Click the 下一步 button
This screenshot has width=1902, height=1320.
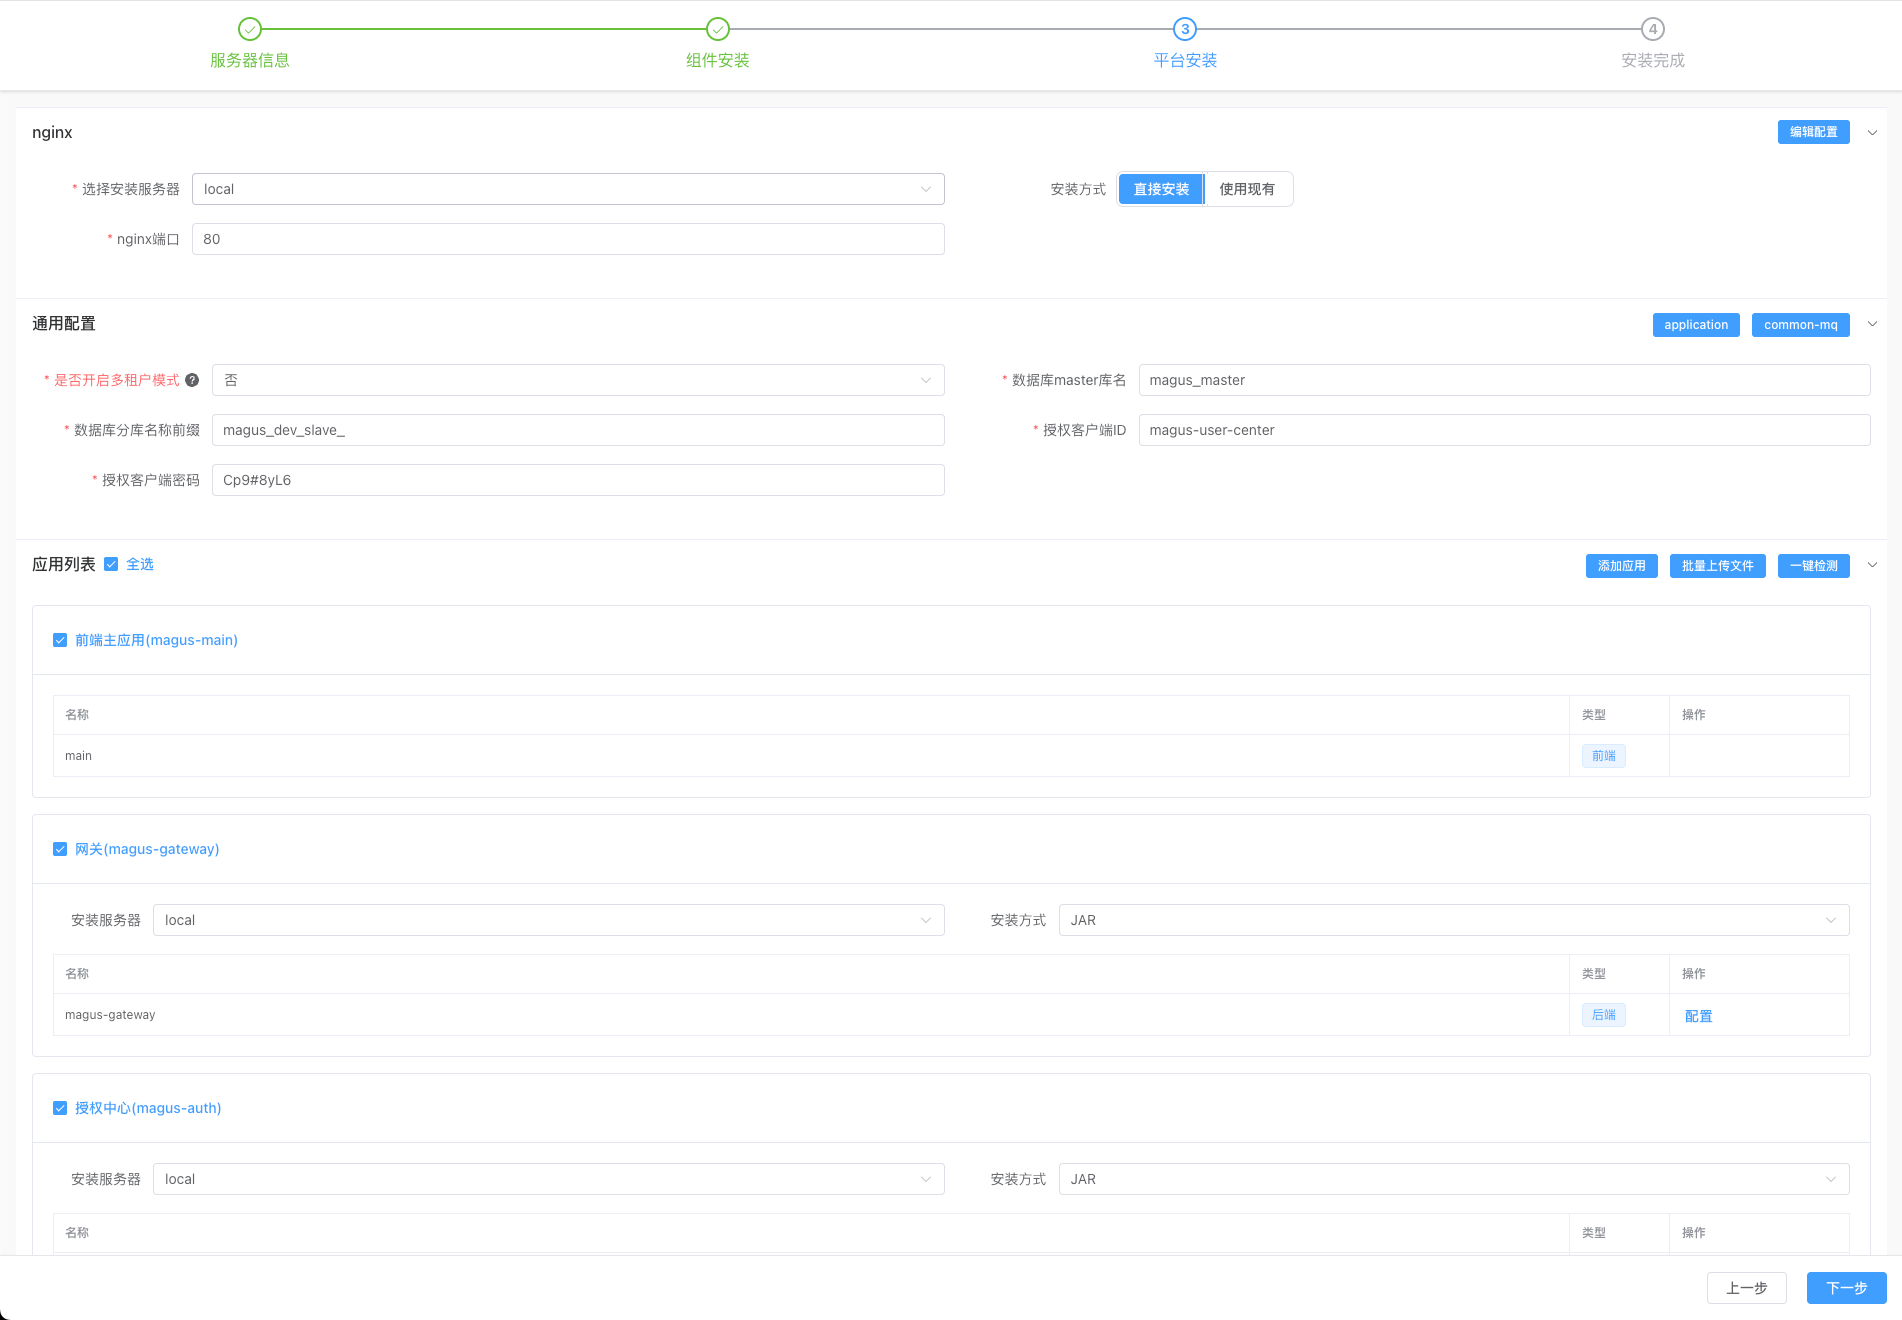1846,1288
